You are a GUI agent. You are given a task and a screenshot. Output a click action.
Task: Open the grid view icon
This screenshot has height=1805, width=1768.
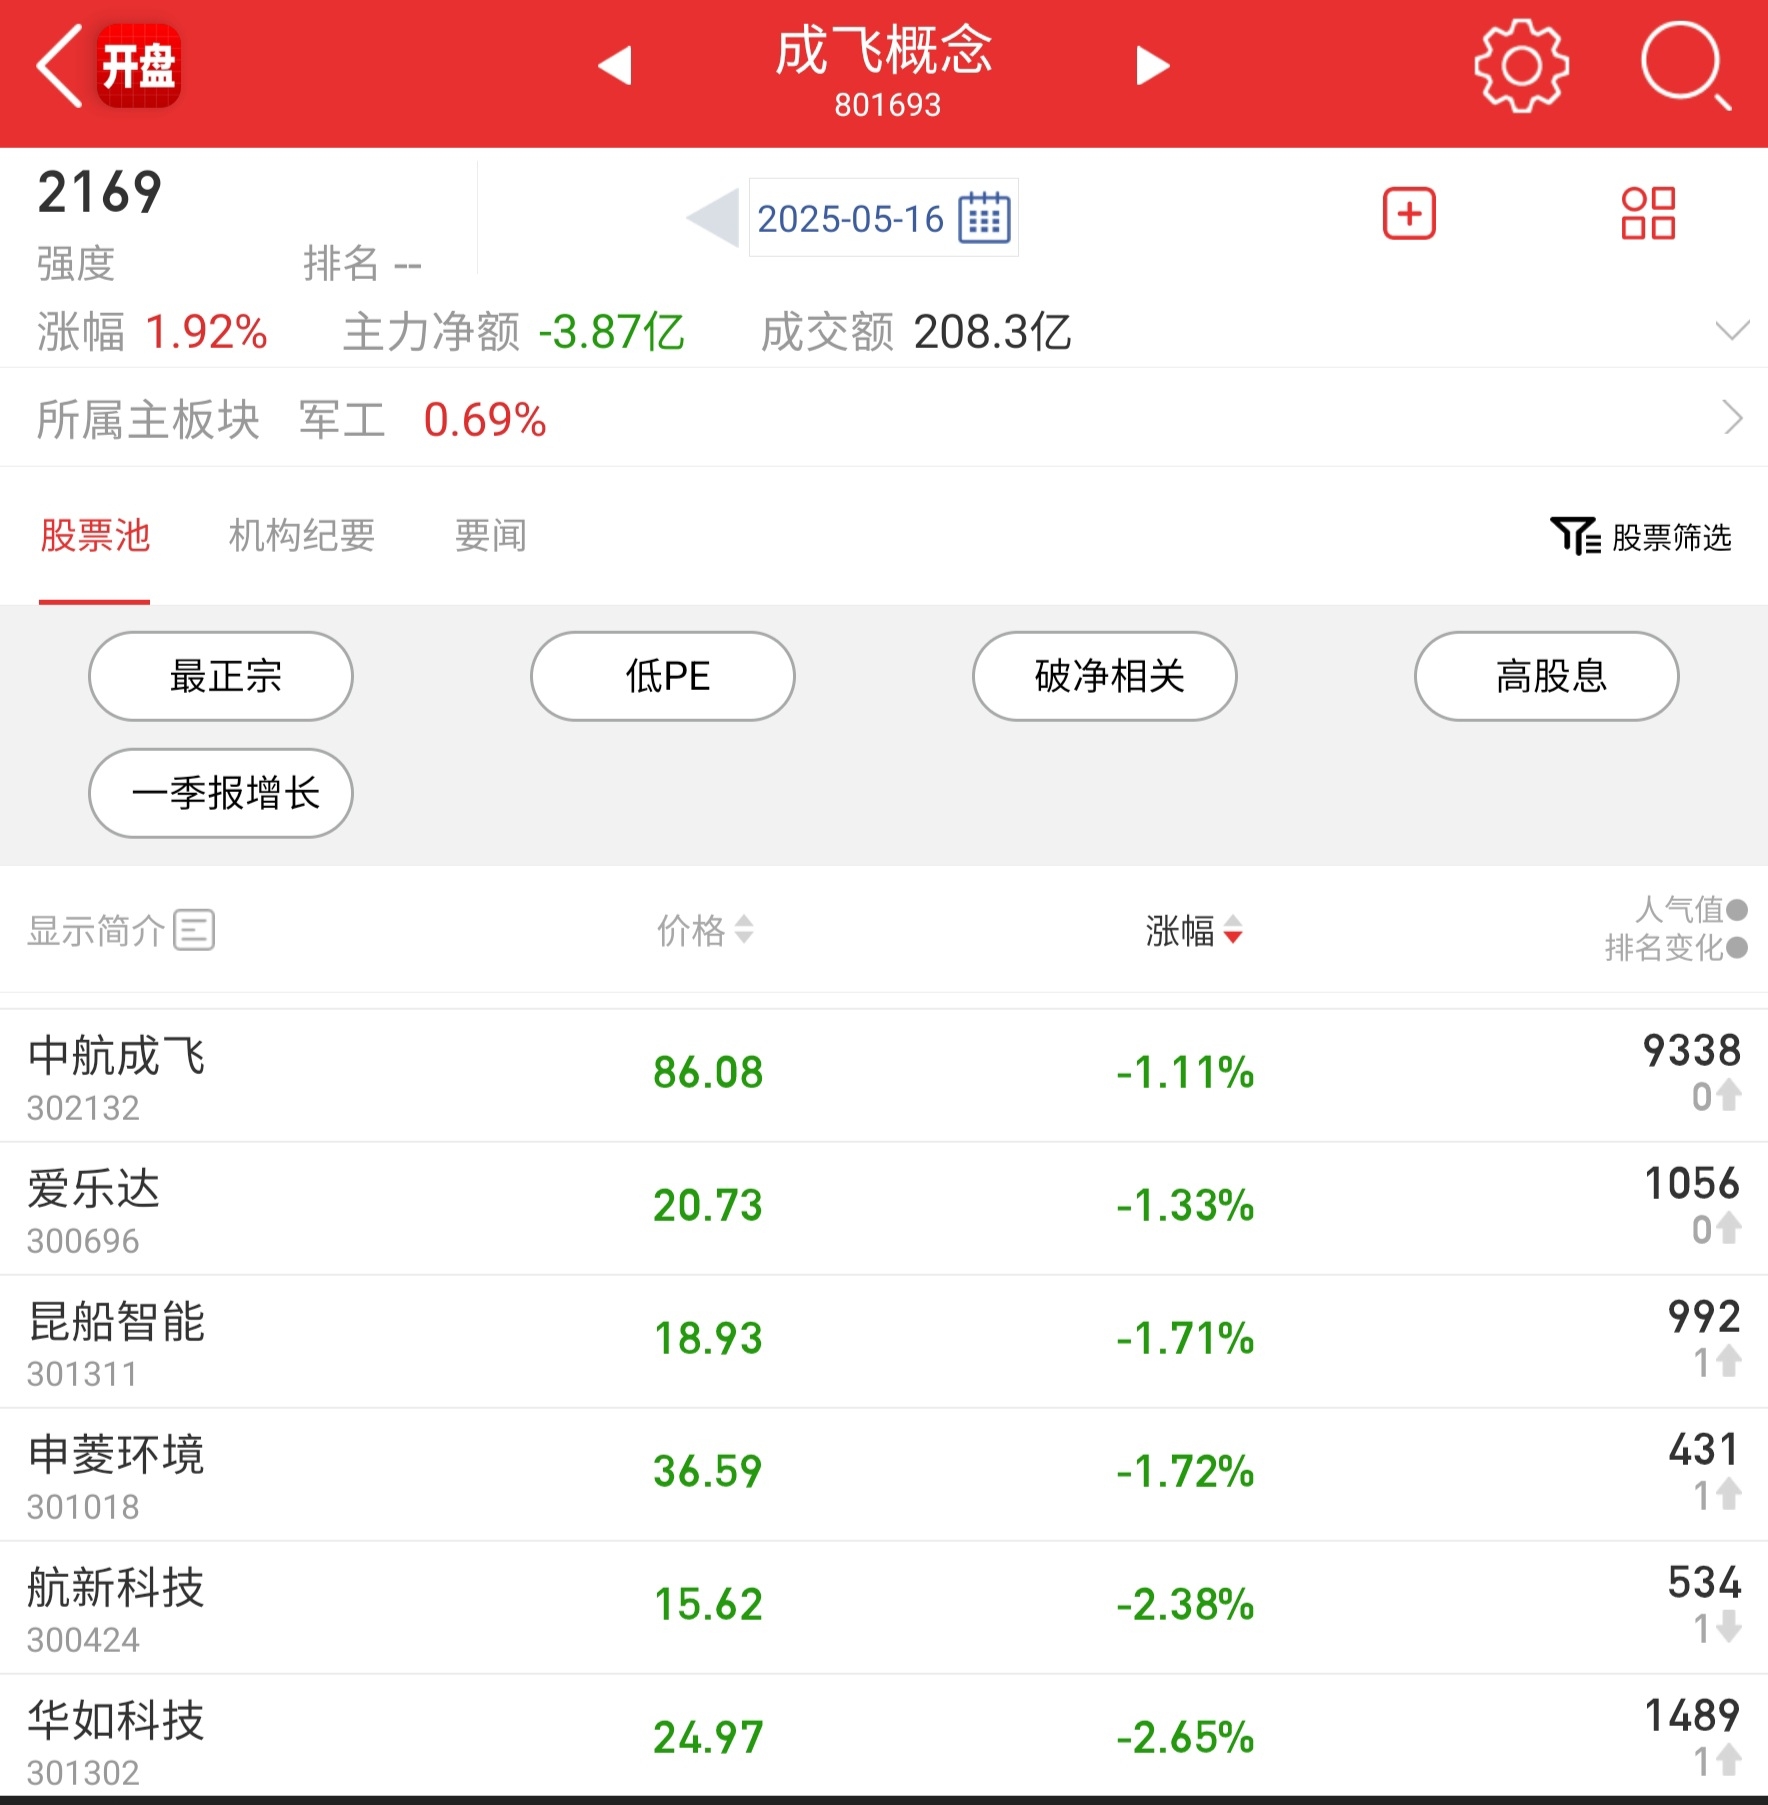(x=1648, y=213)
